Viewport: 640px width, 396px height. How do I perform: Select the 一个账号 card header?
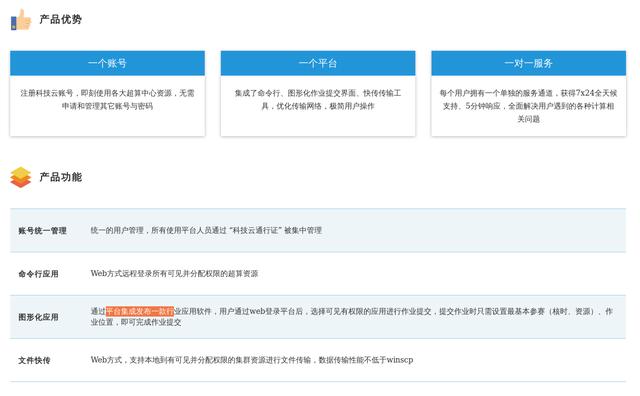(x=107, y=63)
